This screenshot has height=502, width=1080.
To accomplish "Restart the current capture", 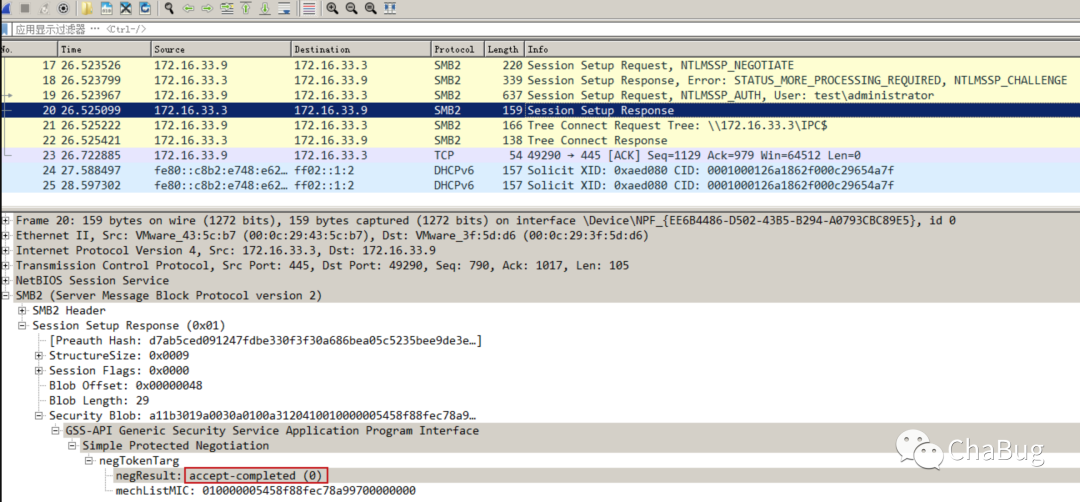I will pos(44,8).
